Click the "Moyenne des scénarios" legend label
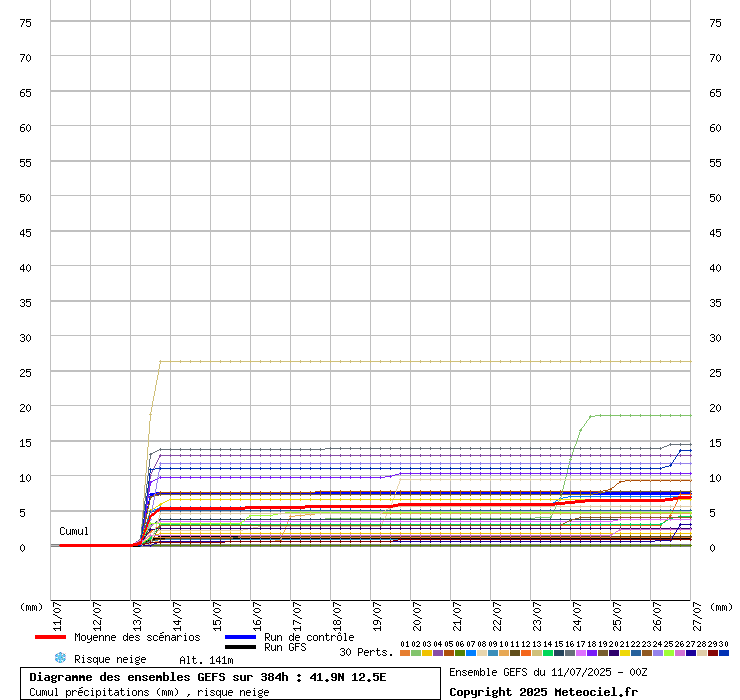This screenshot has width=740, height=700. coord(137,637)
